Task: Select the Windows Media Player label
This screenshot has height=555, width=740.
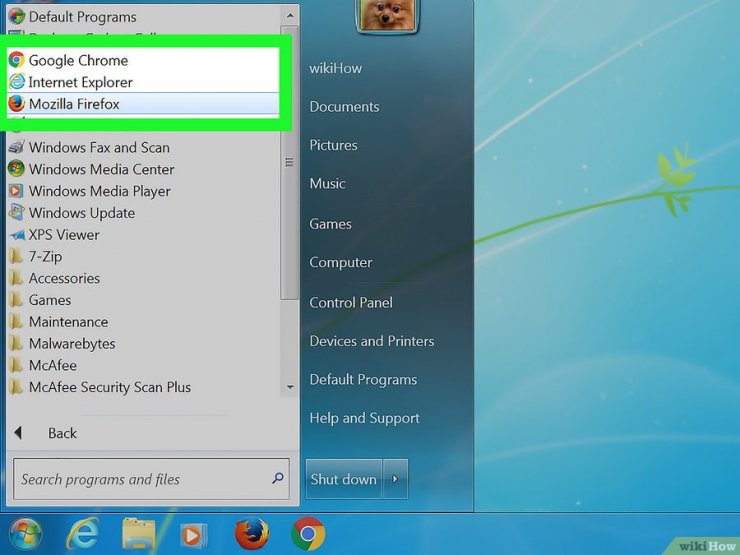Action: click(x=100, y=191)
